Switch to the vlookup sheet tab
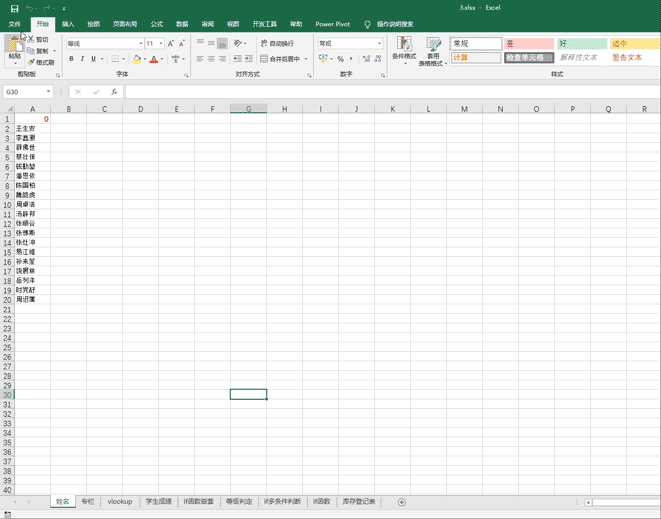 pyautogui.click(x=120, y=501)
